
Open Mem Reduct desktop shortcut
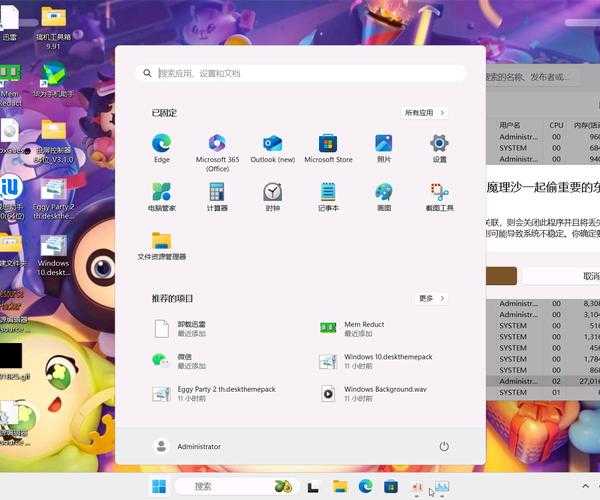11,86
